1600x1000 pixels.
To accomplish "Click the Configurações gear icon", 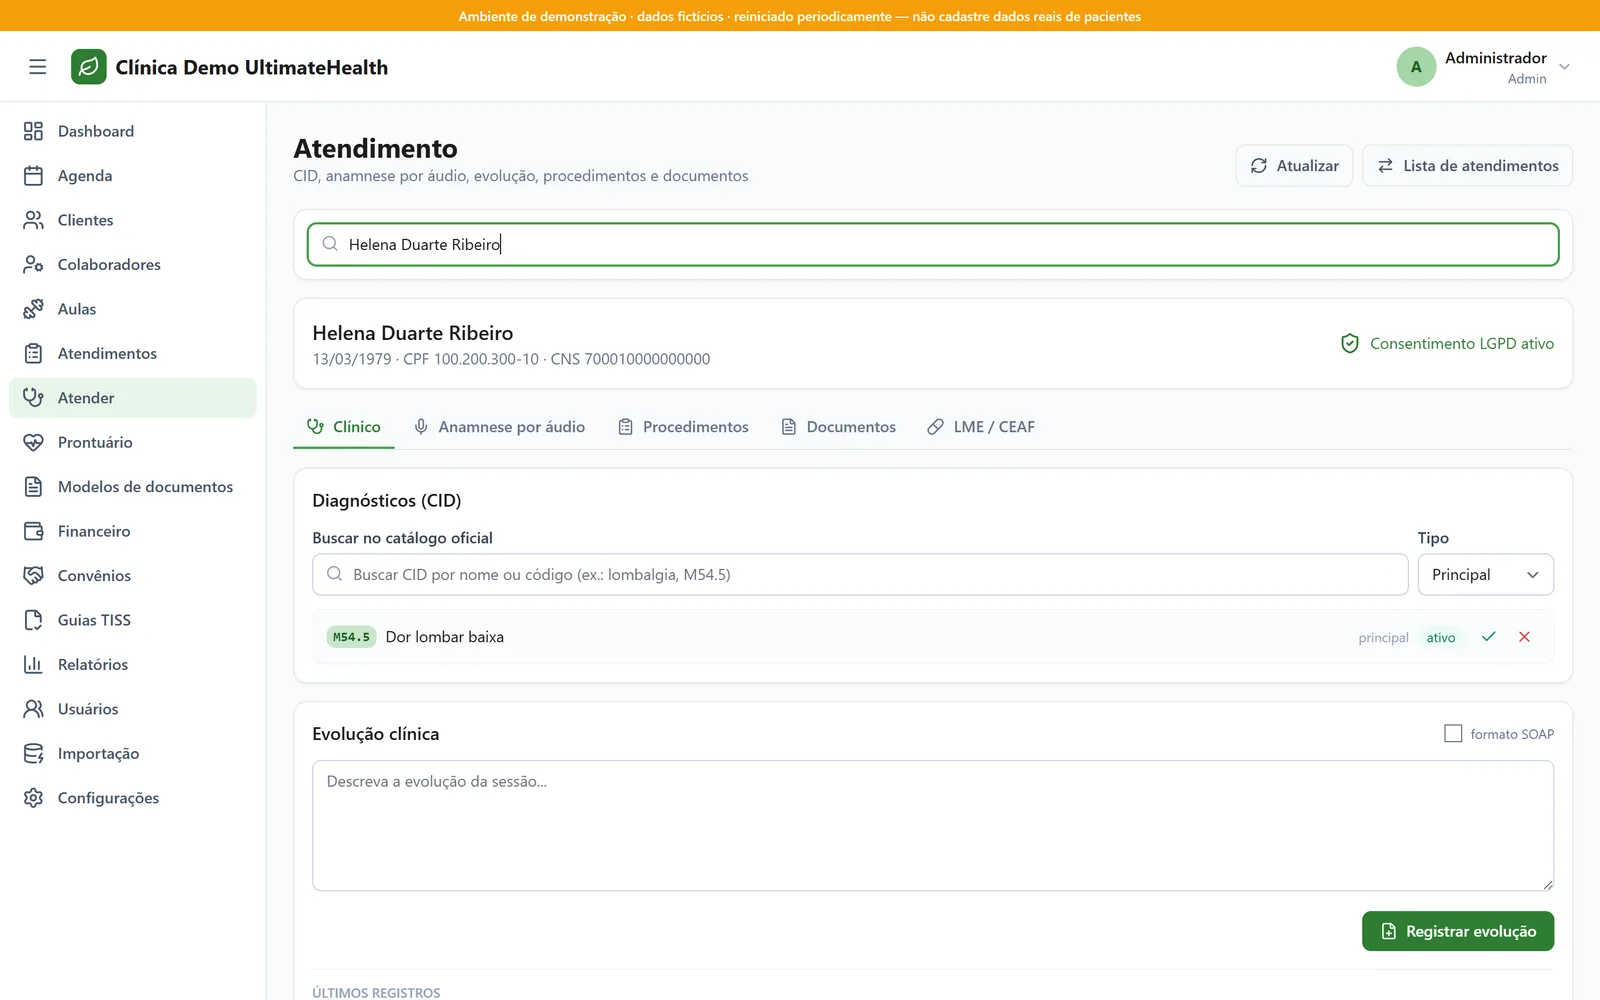I will (34, 798).
